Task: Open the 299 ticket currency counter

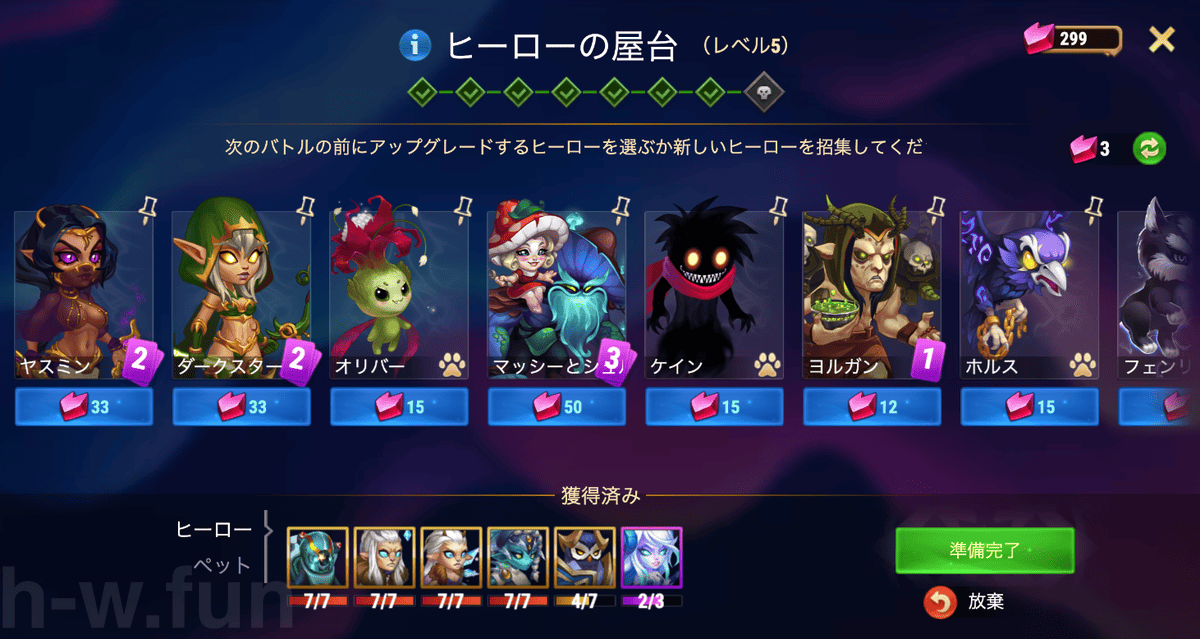Action: [x=1073, y=40]
